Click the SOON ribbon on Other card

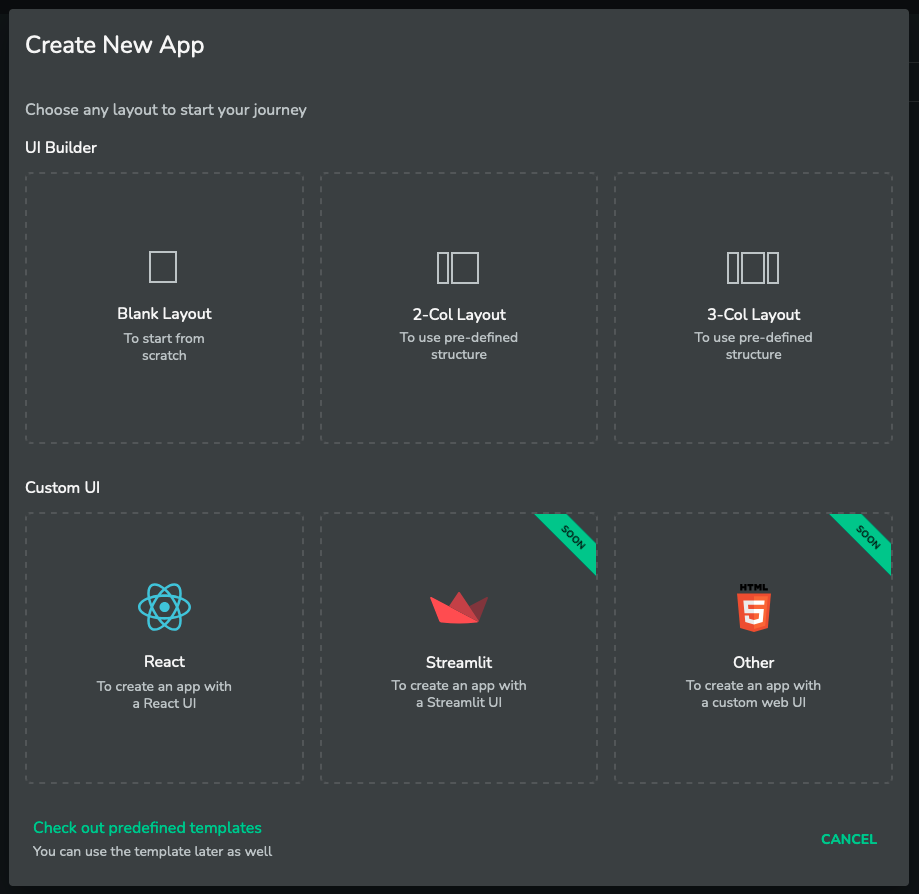coord(866,539)
